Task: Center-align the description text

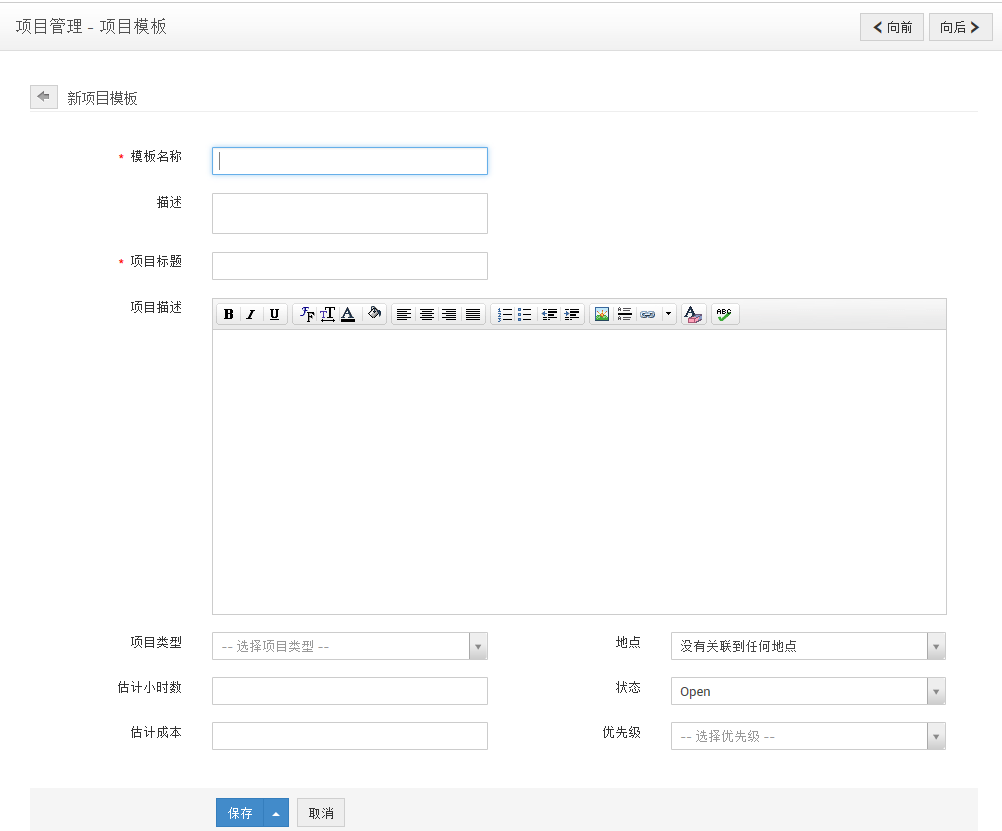Action: pos(427,314)
